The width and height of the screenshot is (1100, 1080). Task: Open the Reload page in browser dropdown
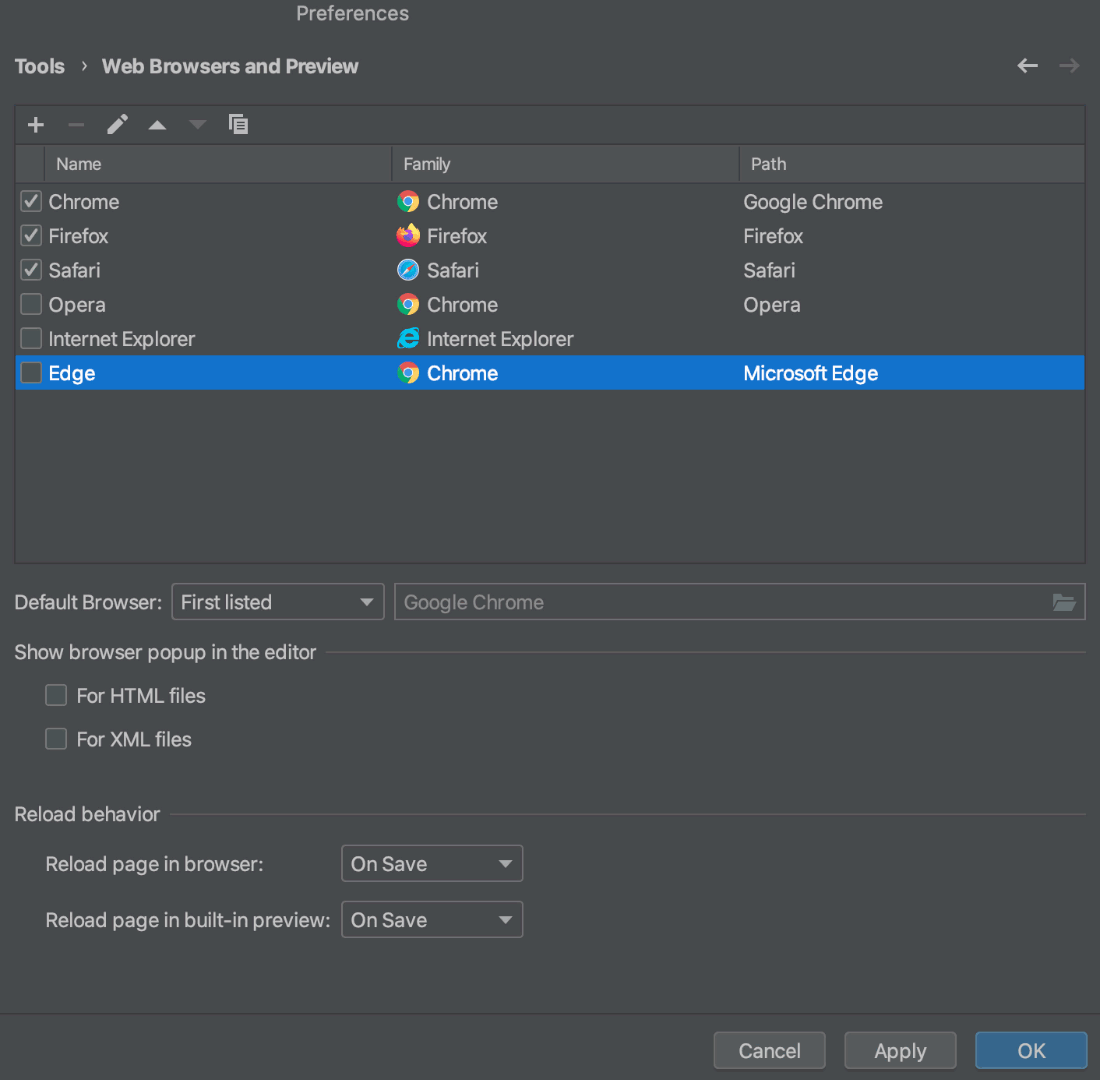pyautogui.click(x=432, y=863)
